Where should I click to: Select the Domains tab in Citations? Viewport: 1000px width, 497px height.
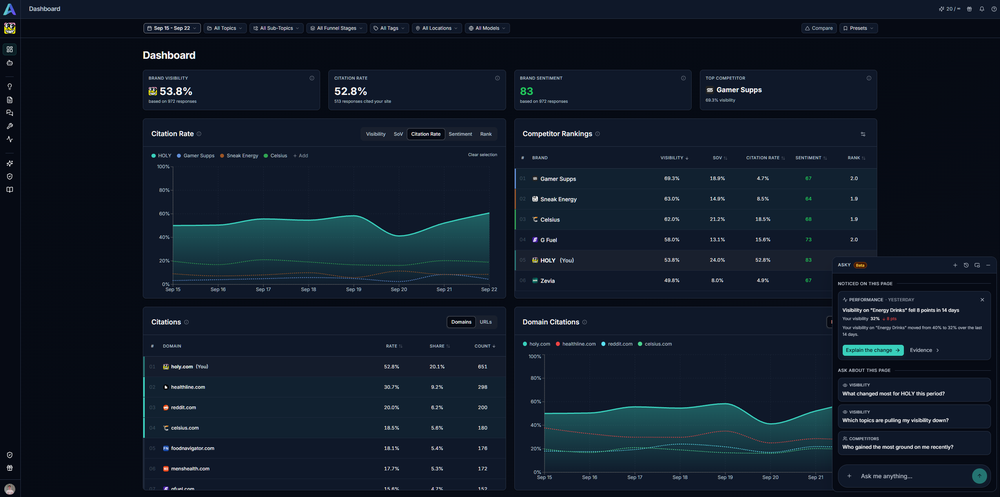(x=461, y=322)
